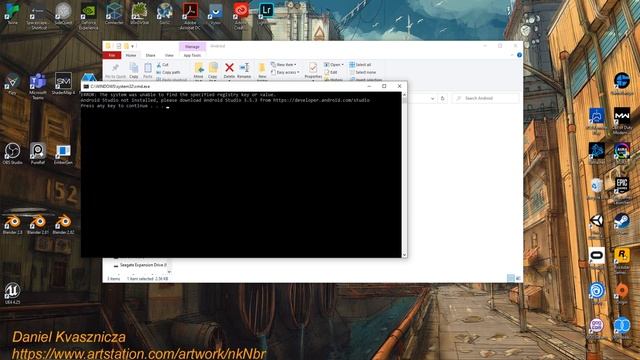Click the cmd.exe title bar icon
The image size is (640, 360).
86,87
